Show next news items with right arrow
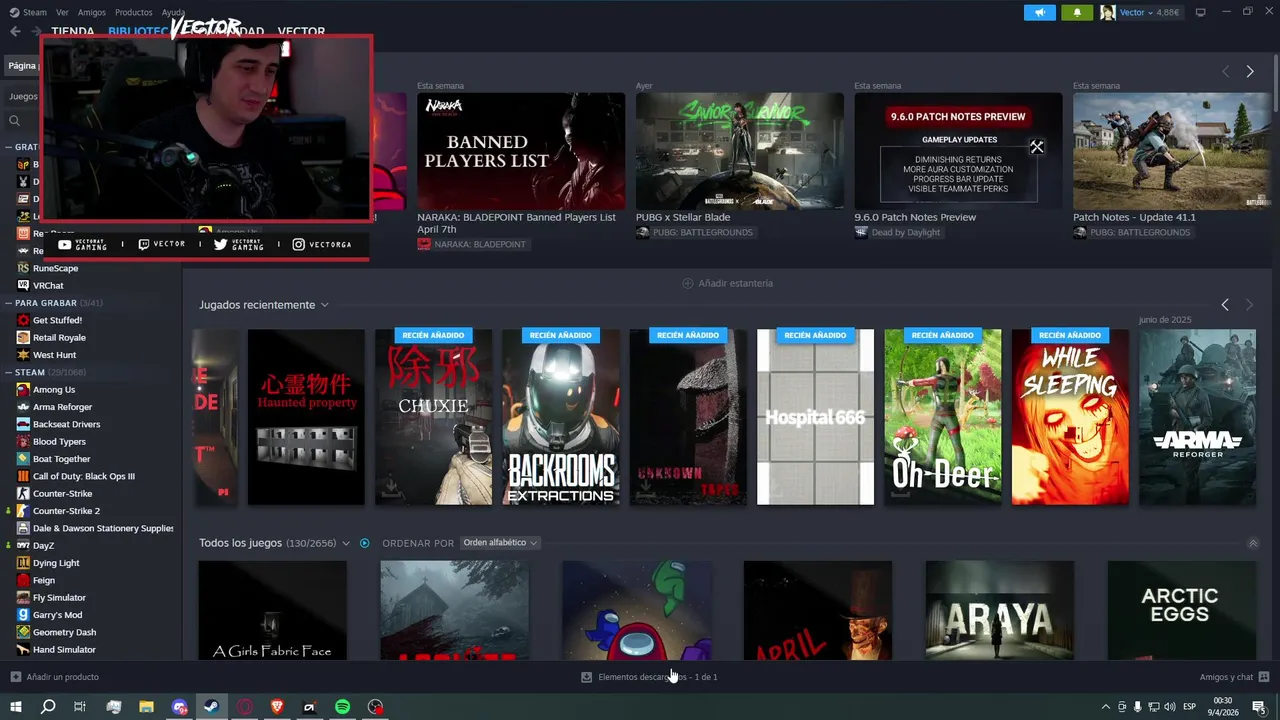 [1250, 71]
